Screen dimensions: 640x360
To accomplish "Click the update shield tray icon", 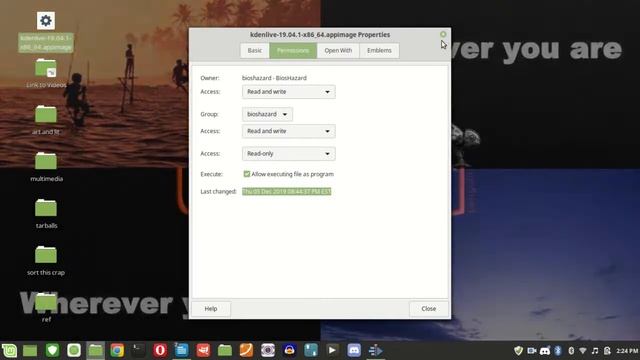I will (x=518, y=351).
